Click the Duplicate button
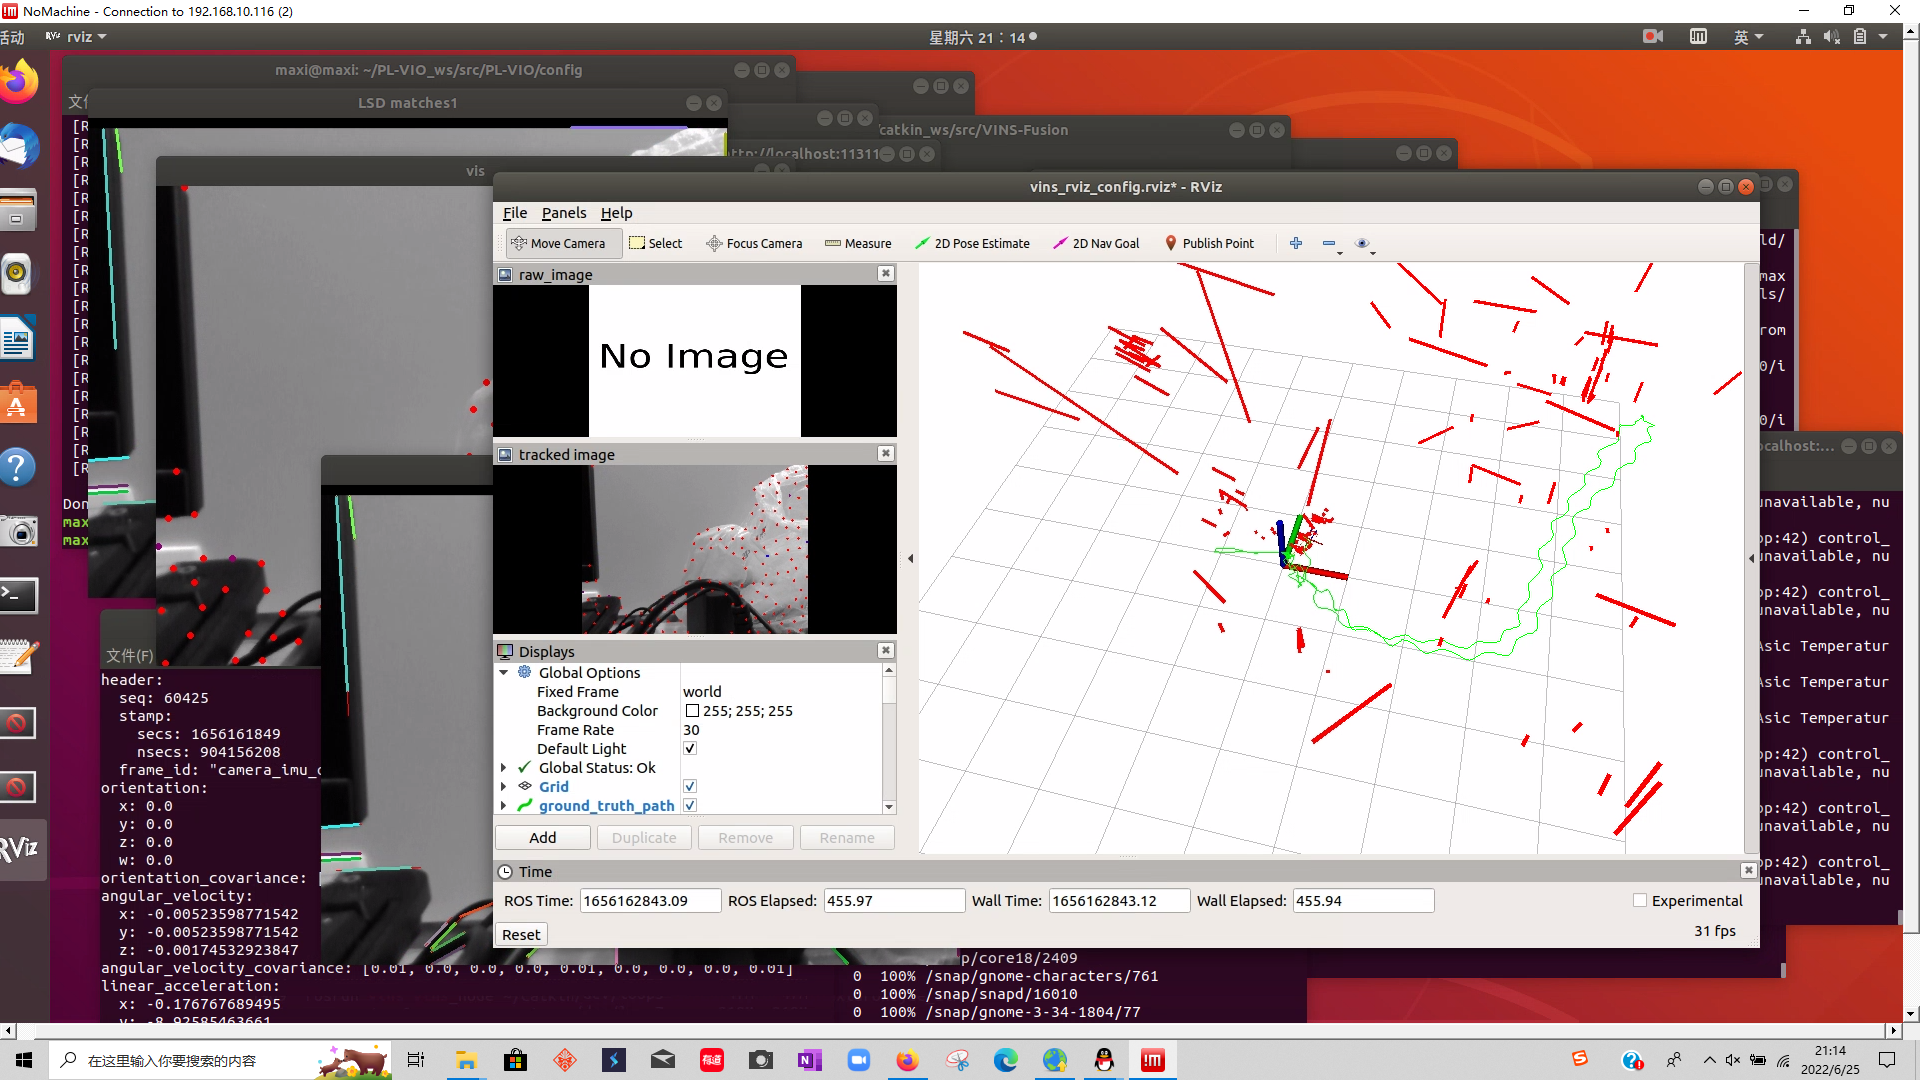Viewport: 1920px width, 1080px height. [644, 838]
